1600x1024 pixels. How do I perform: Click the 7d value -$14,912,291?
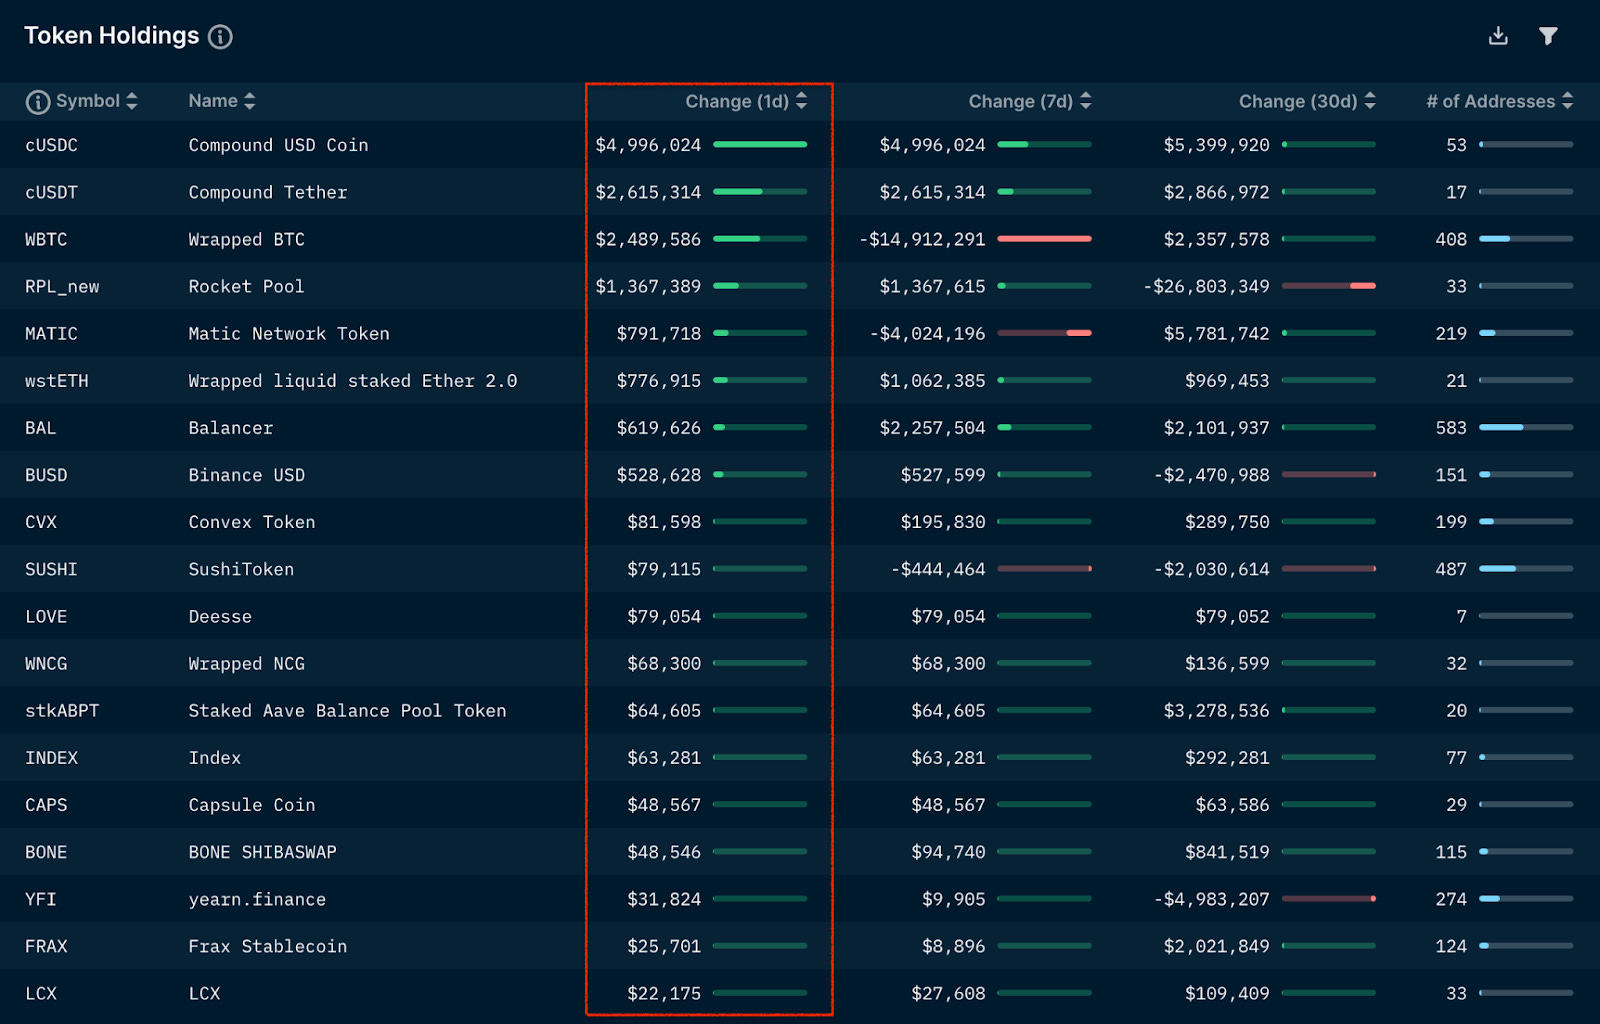[x=922, y=239]
